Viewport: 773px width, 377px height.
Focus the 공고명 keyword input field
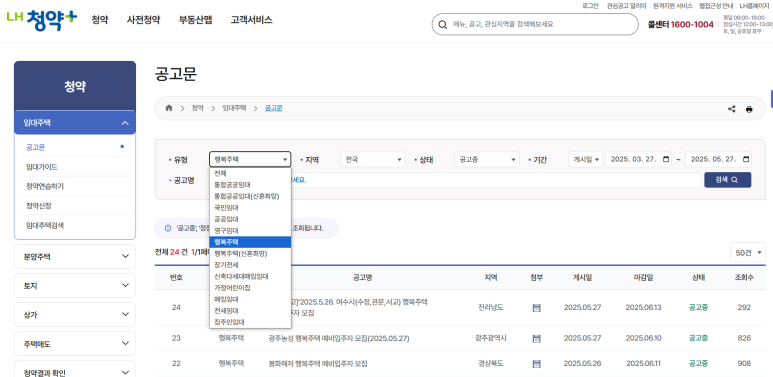point(496,180)
